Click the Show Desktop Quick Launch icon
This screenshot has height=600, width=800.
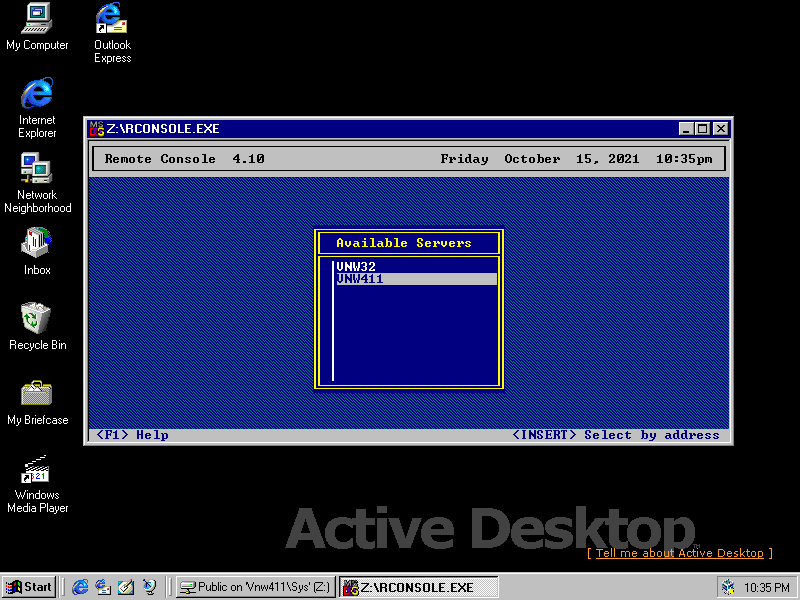click(x=126, y=587)
